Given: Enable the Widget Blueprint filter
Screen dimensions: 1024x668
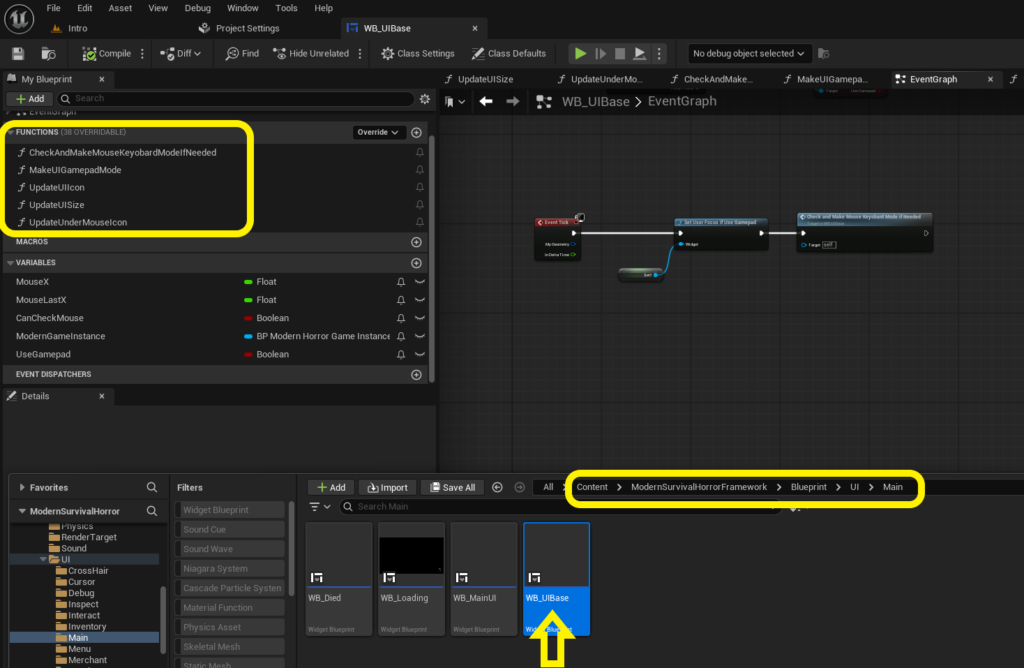Looking at the screenshot, I should click(230, 510).
